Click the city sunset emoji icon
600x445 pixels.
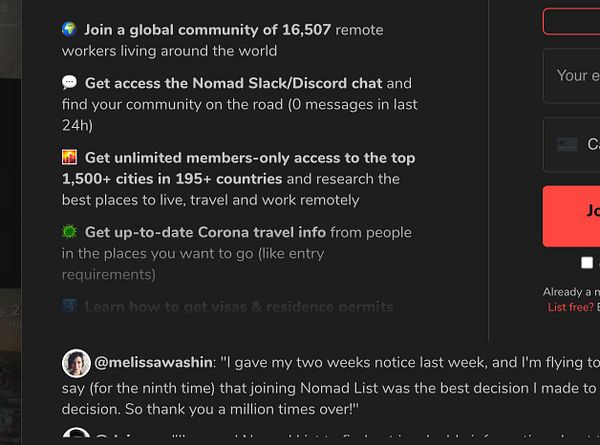[69, 158]
